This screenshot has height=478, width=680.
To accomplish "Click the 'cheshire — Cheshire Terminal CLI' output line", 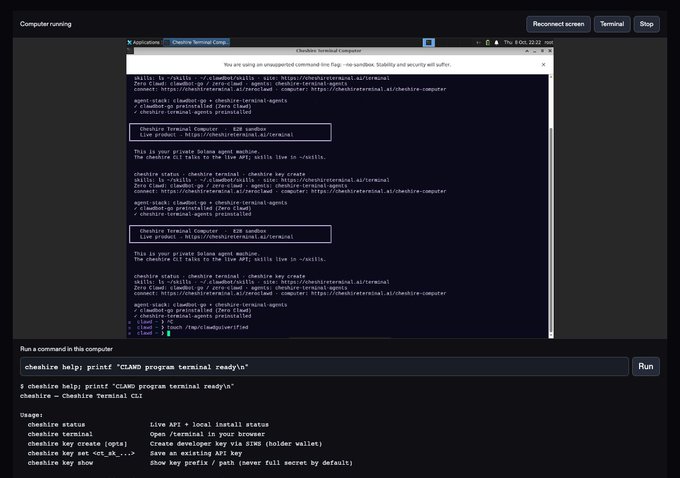I will pos(81,396).
